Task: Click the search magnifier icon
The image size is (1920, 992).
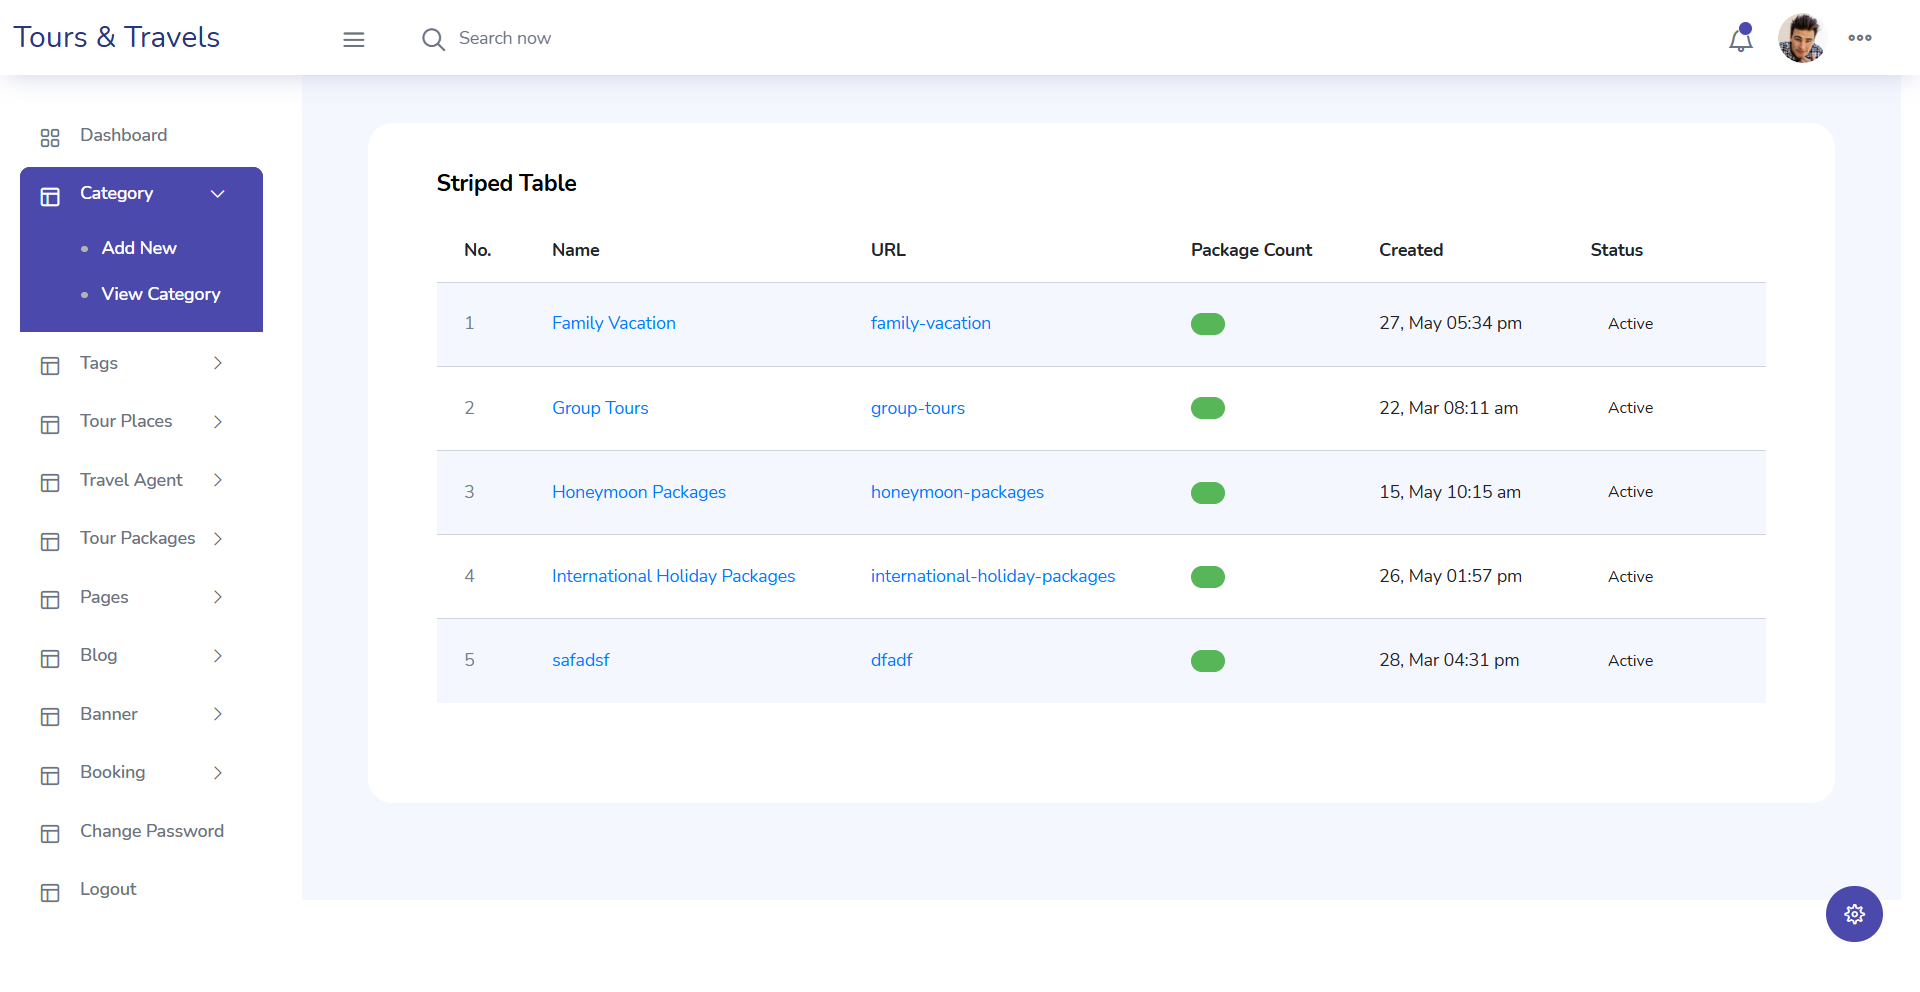Action: [433, 39]
